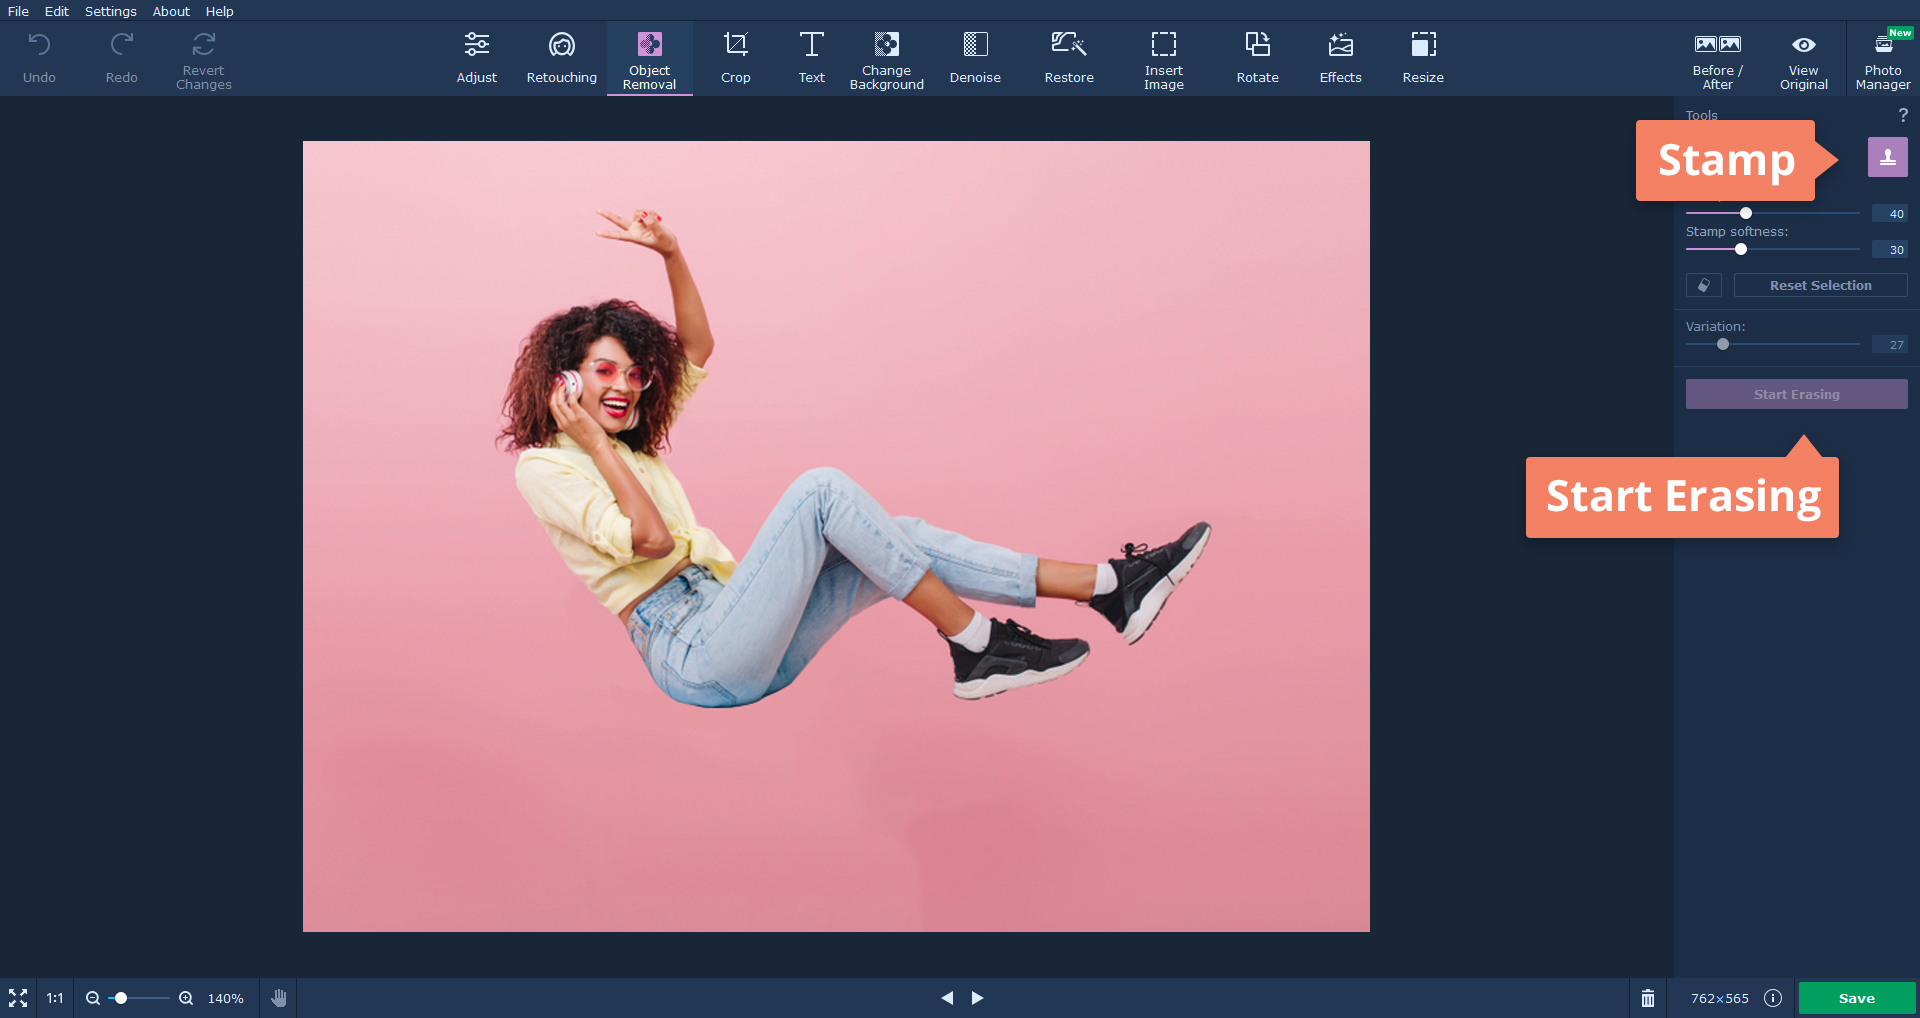
Task: Open the Change Background tool
Action: tap(886, 58)
